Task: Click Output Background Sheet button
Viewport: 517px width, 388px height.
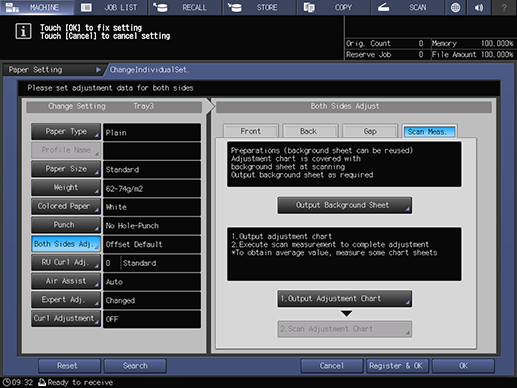Action: (345, 205)
